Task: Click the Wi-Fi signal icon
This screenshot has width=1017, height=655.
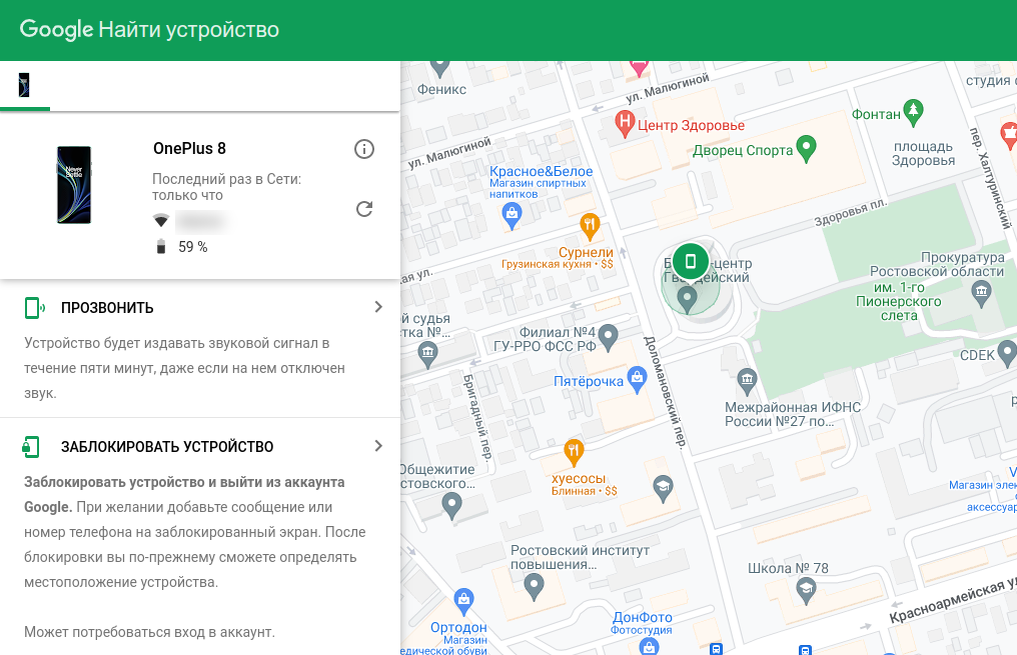Action: point(161,220)
